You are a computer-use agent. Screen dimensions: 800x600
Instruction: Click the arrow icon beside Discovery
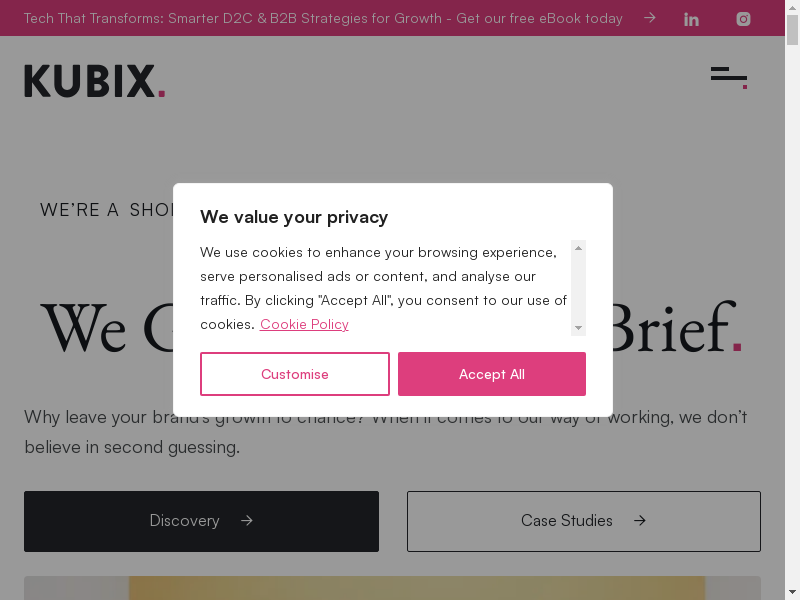click(247, 521)
